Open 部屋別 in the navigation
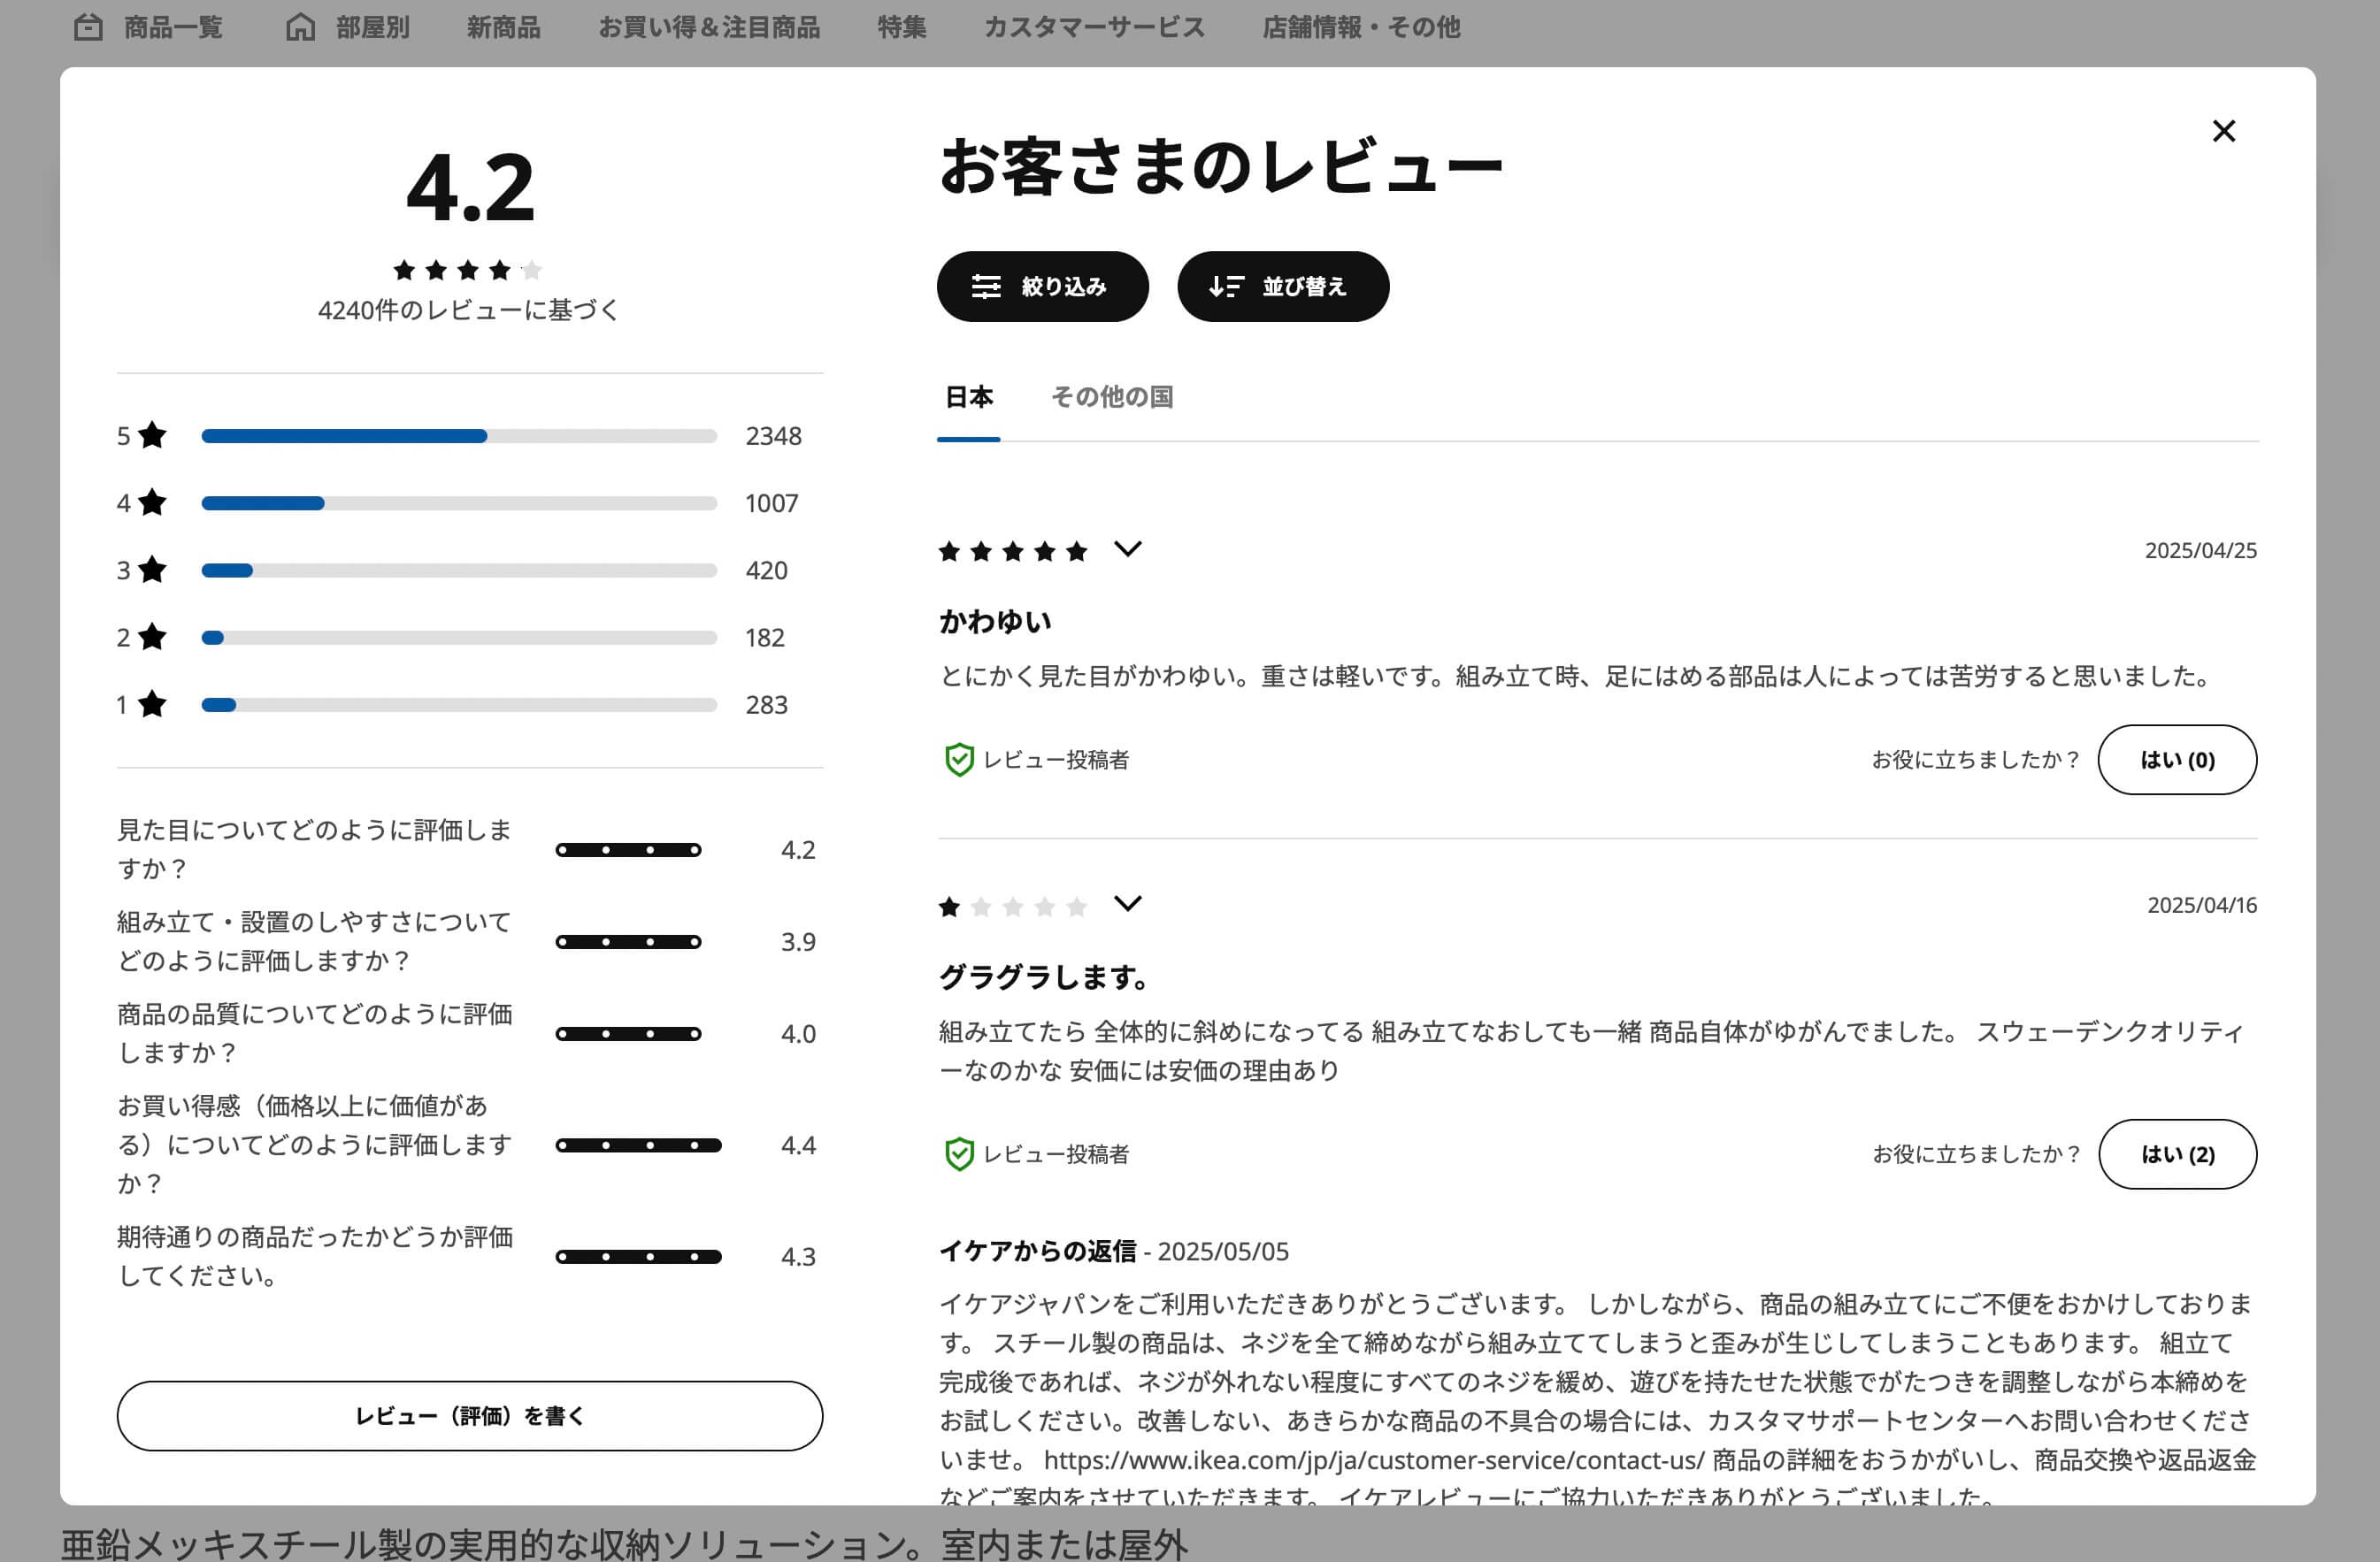The width and height of the screenshot is (2380, 1562). click(x=347, y=27)
